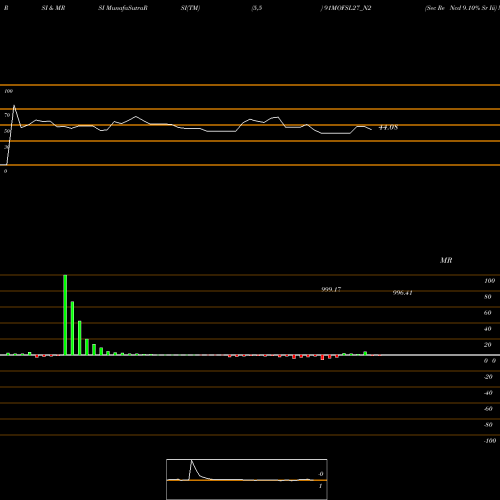Click the MR axis label 80
Image resolution: width=500 pixels, height=500 pixels.
(x=487, y=297)
